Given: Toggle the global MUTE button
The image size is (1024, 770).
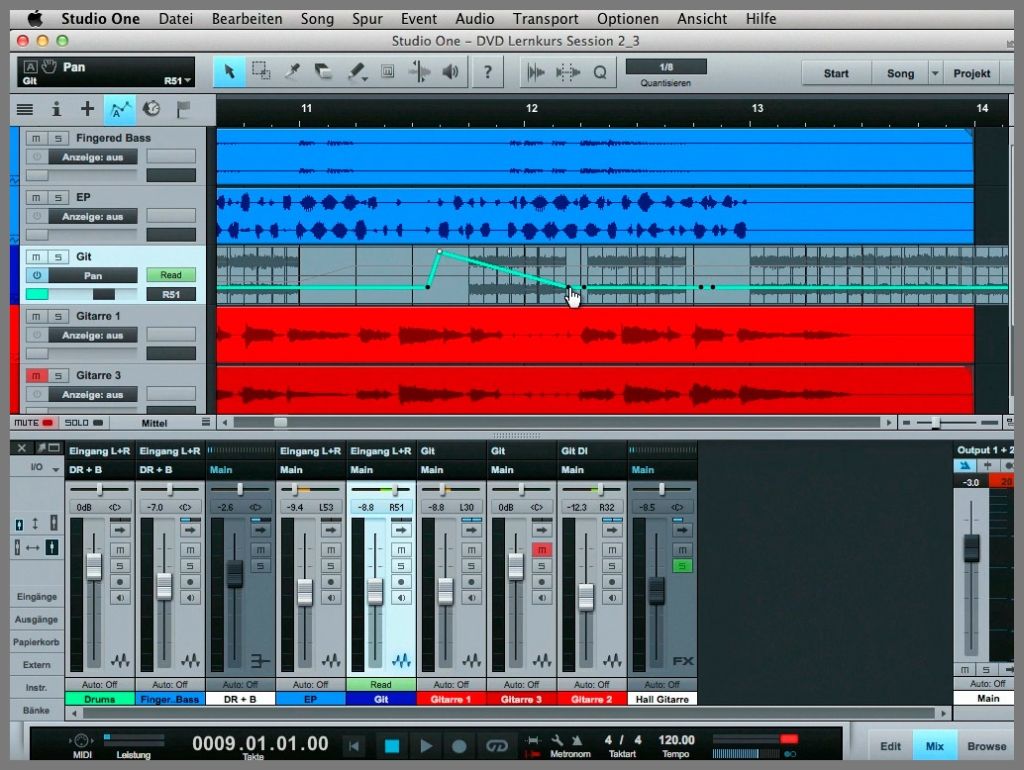Looking at the screenshot, I should pos(34,423).
